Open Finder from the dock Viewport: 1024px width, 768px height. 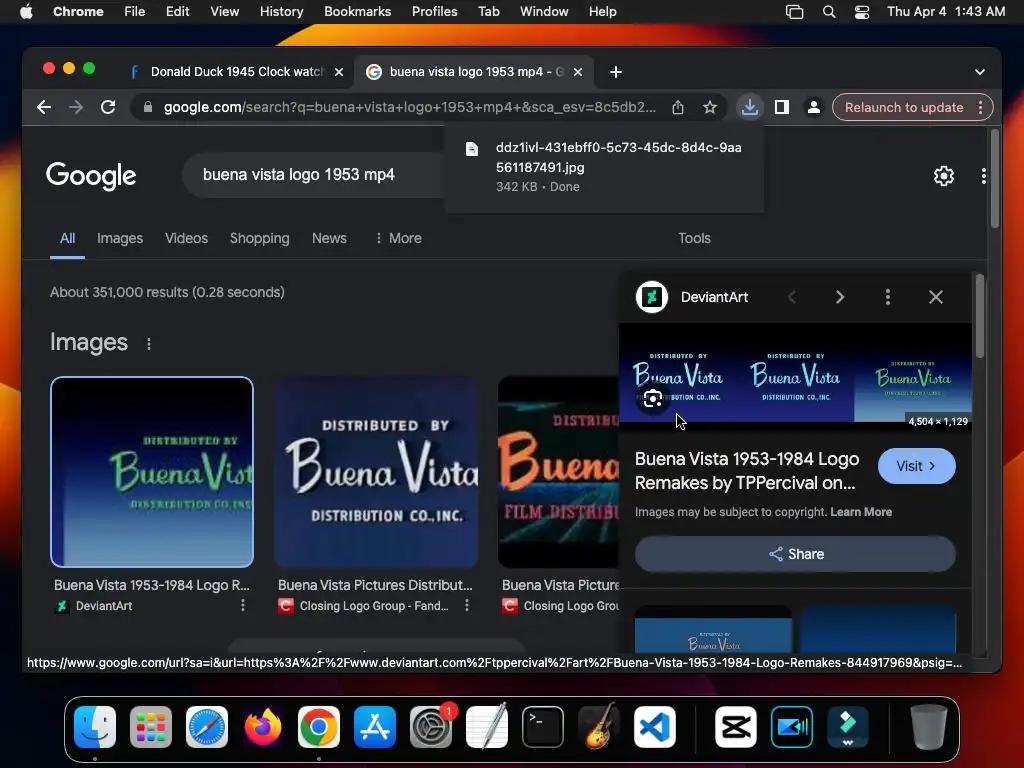pos(95,727)
